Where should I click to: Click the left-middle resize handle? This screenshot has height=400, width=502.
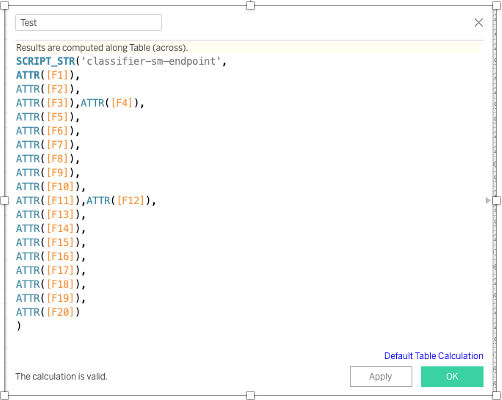[x=4, y=200]
